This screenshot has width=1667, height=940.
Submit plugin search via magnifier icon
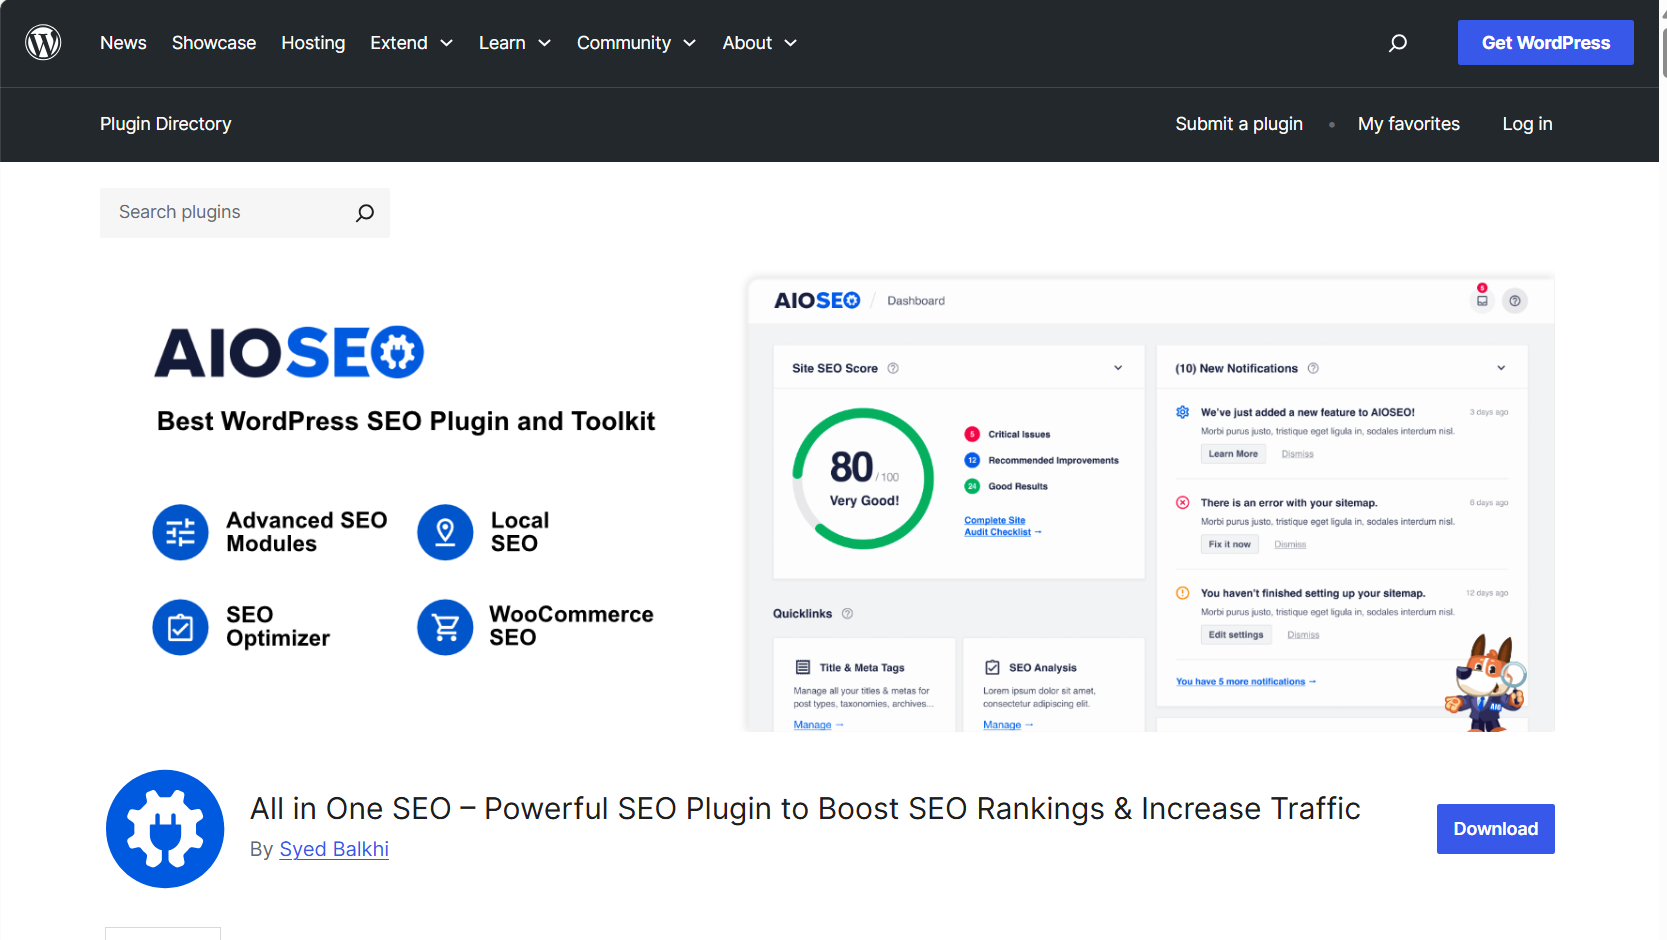pyautogui.click(x=365, y=213)
